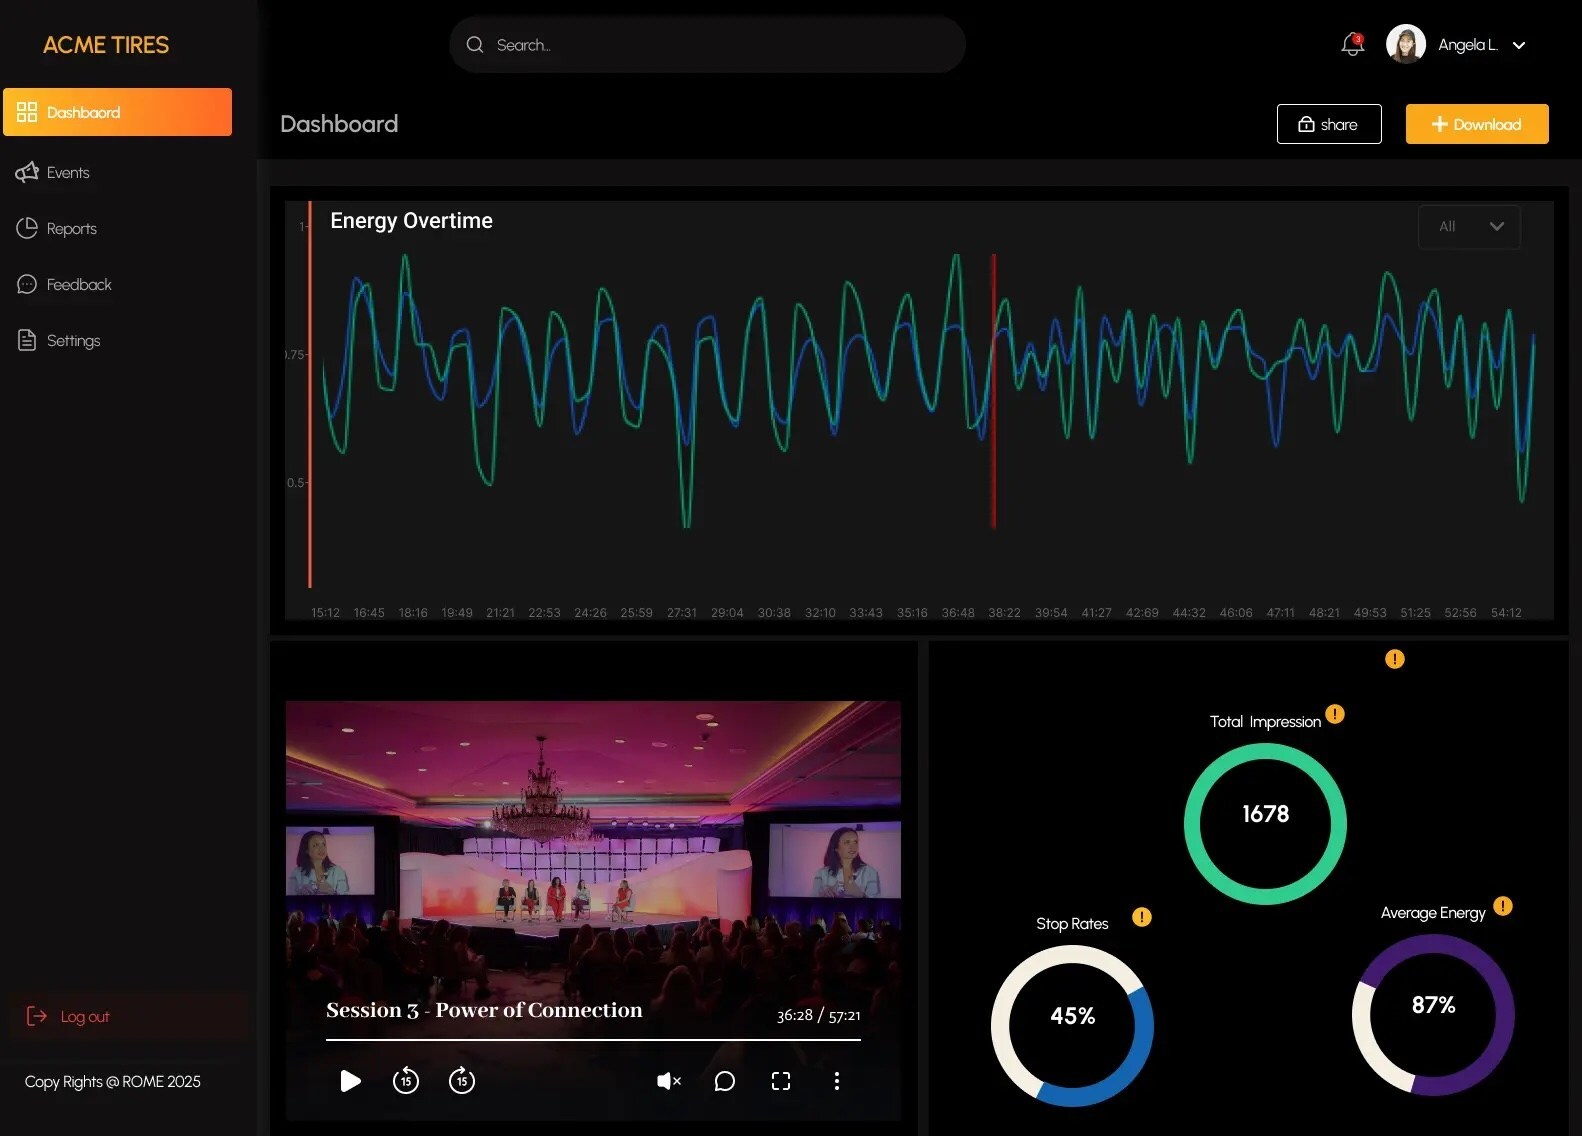Click the 45% Stop Rates ring
The image size is (1582, 1136).
click(1072, 1026)
